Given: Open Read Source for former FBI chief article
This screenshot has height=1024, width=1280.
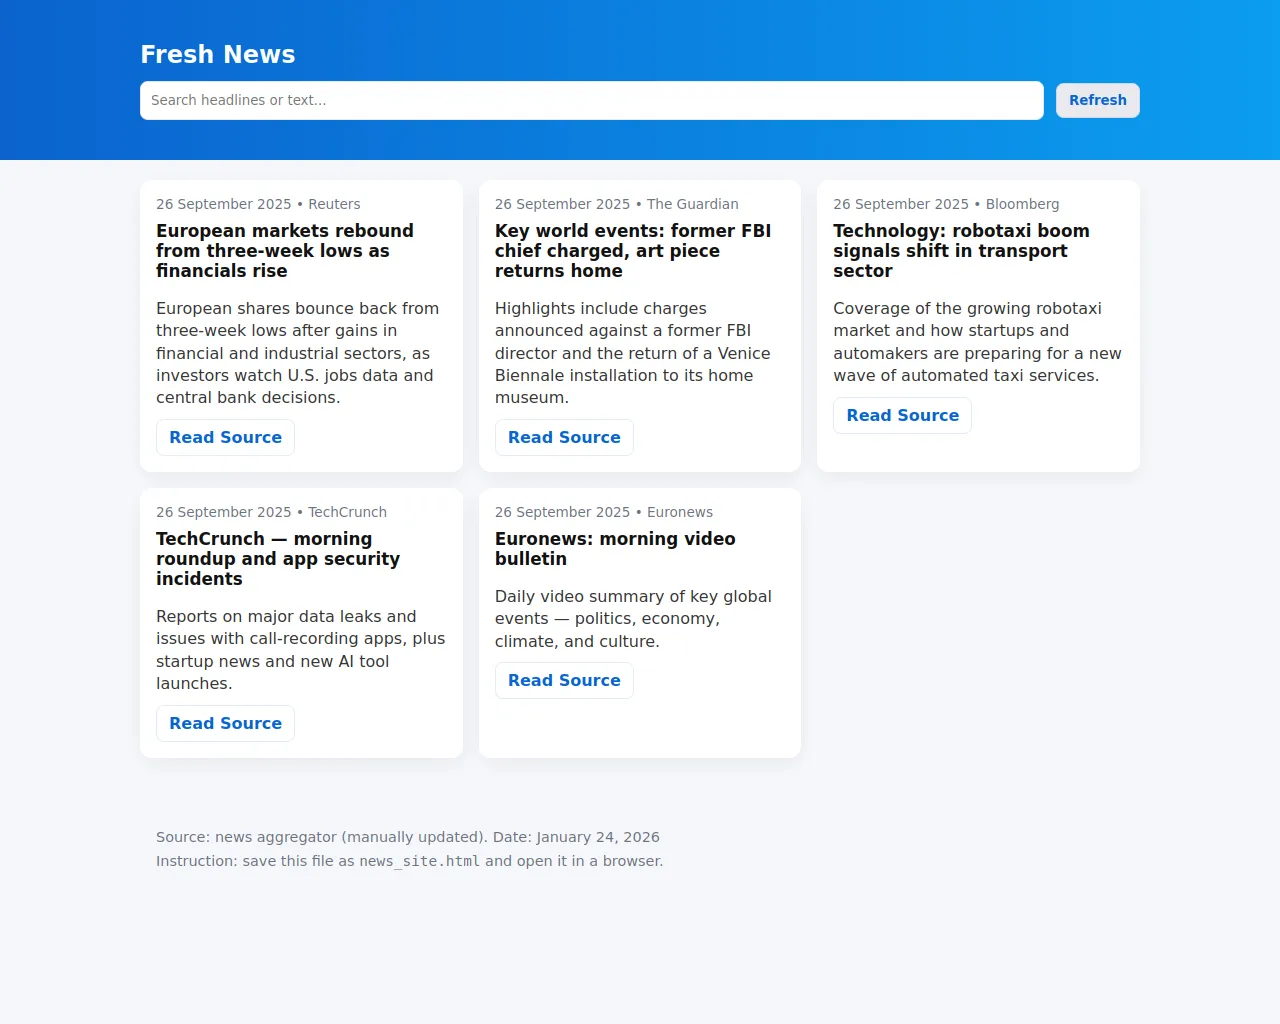Looking at the screenshot, I should point(564,437).
